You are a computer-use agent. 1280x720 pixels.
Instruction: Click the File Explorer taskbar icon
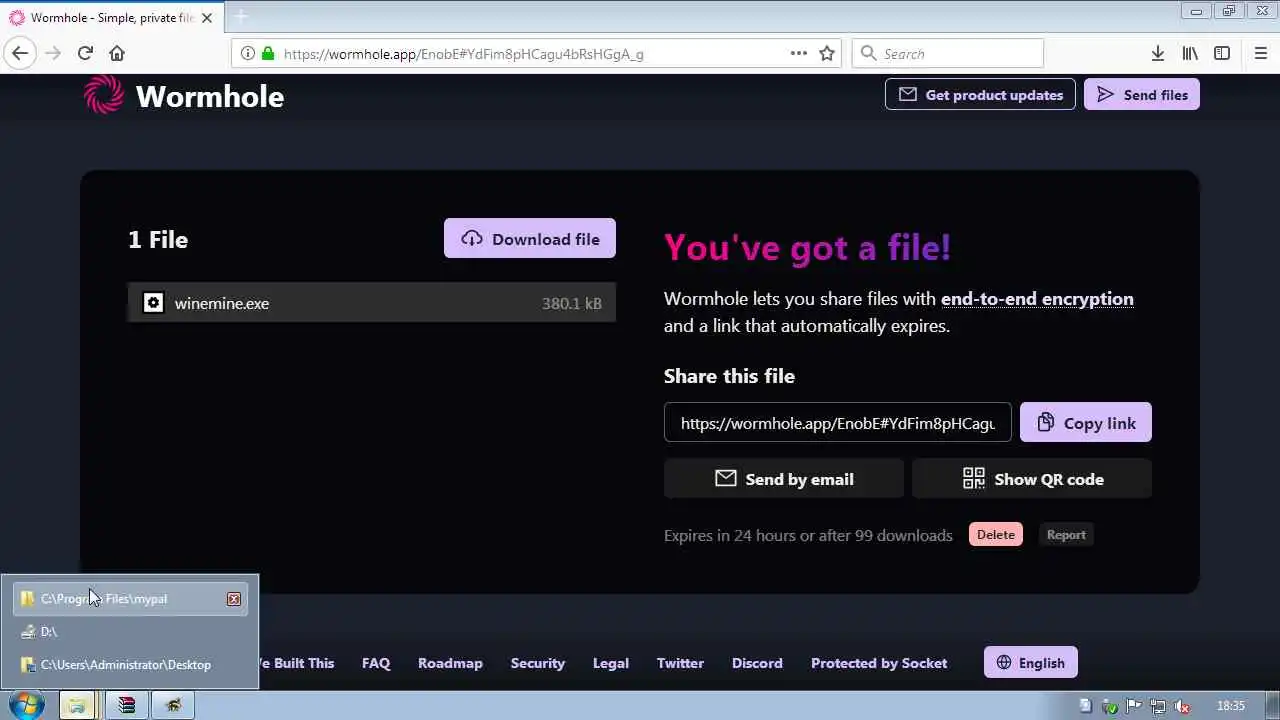click(x=77, y=705)
